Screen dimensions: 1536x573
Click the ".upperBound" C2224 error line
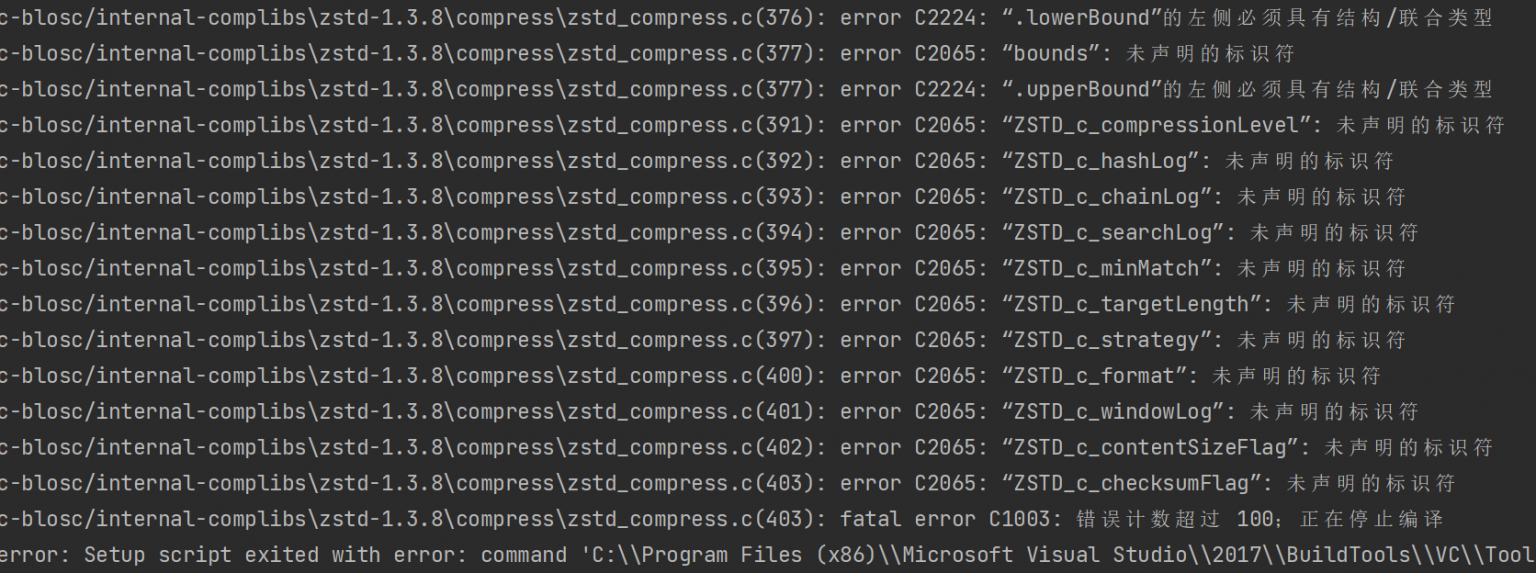click(x=746, y=90)
